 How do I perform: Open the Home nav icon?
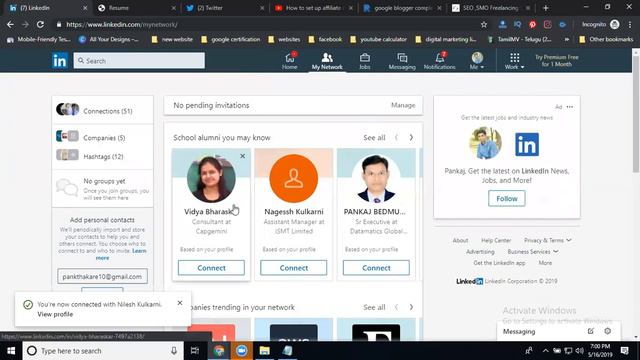[x=290, y=61]
